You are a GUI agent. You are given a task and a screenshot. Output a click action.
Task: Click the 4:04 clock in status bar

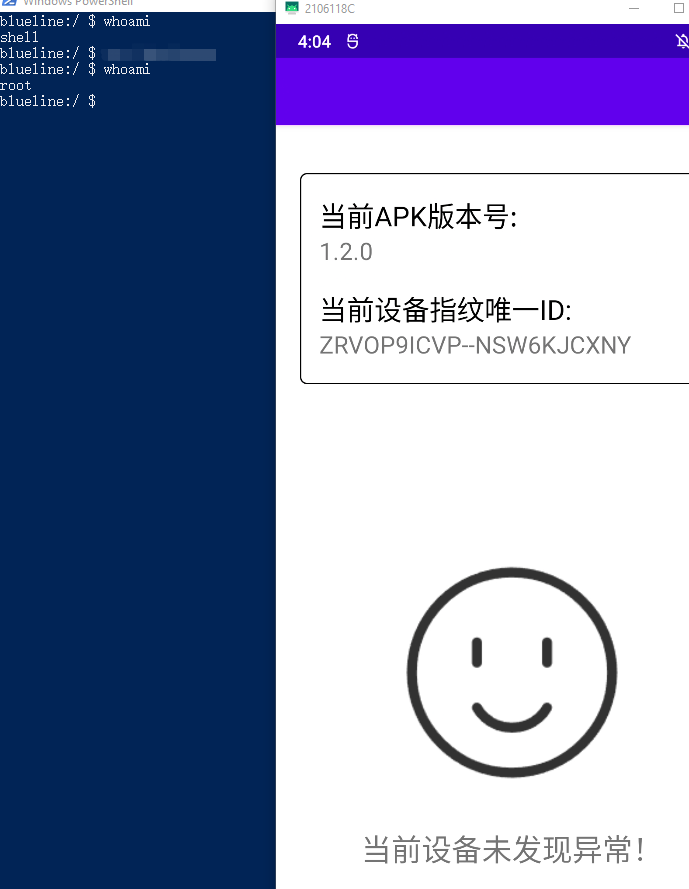point(314,41)
